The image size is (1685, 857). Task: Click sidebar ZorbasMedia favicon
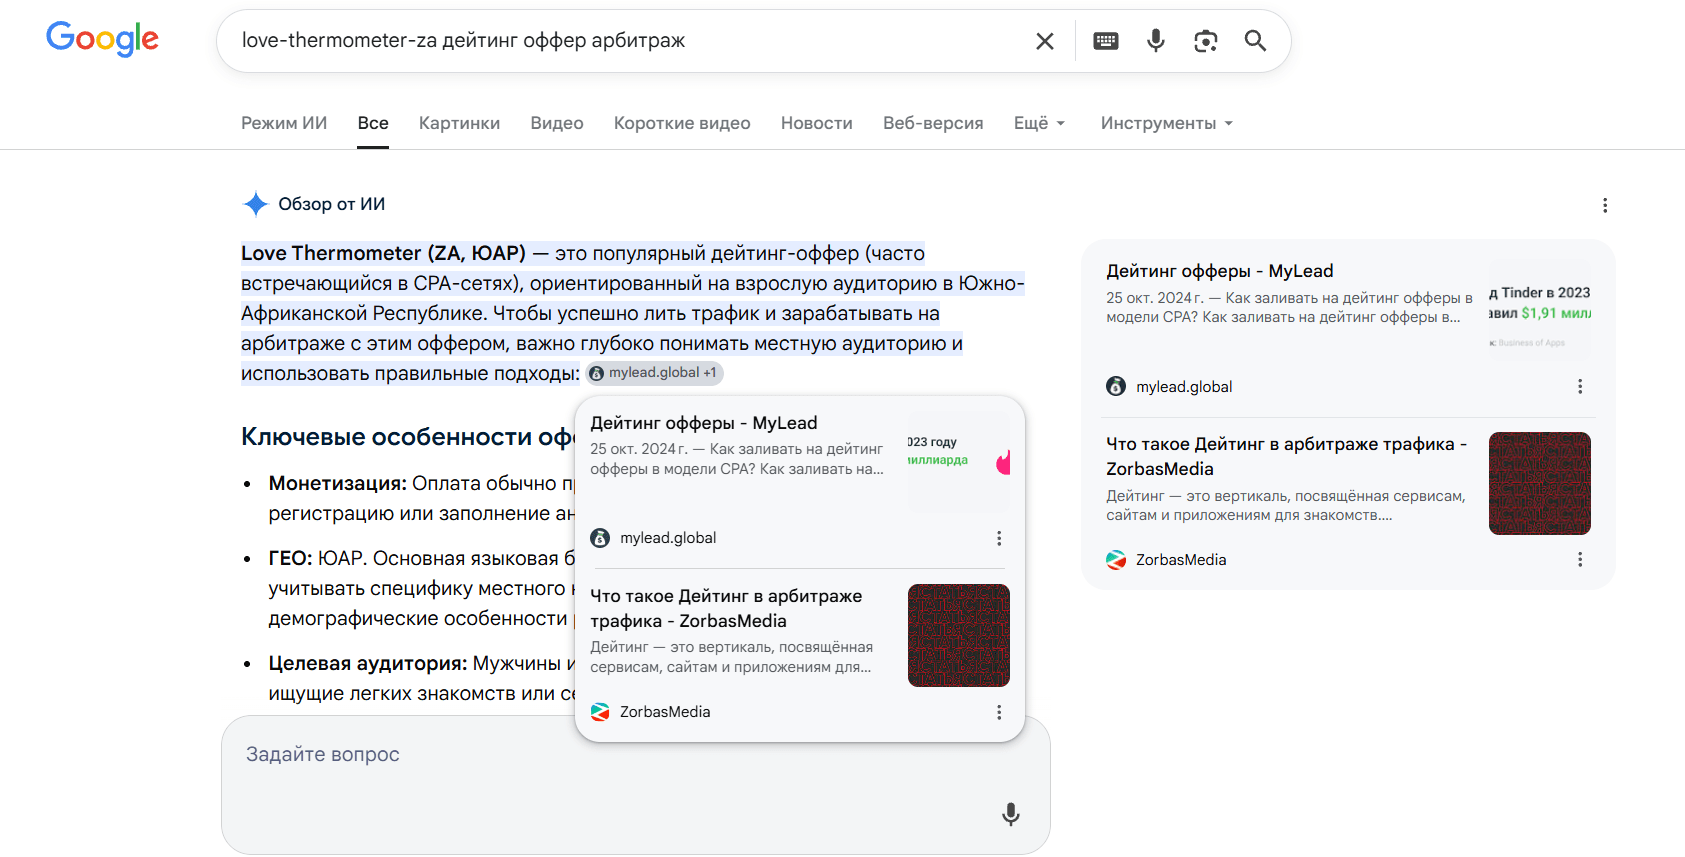click(1116, 560)
